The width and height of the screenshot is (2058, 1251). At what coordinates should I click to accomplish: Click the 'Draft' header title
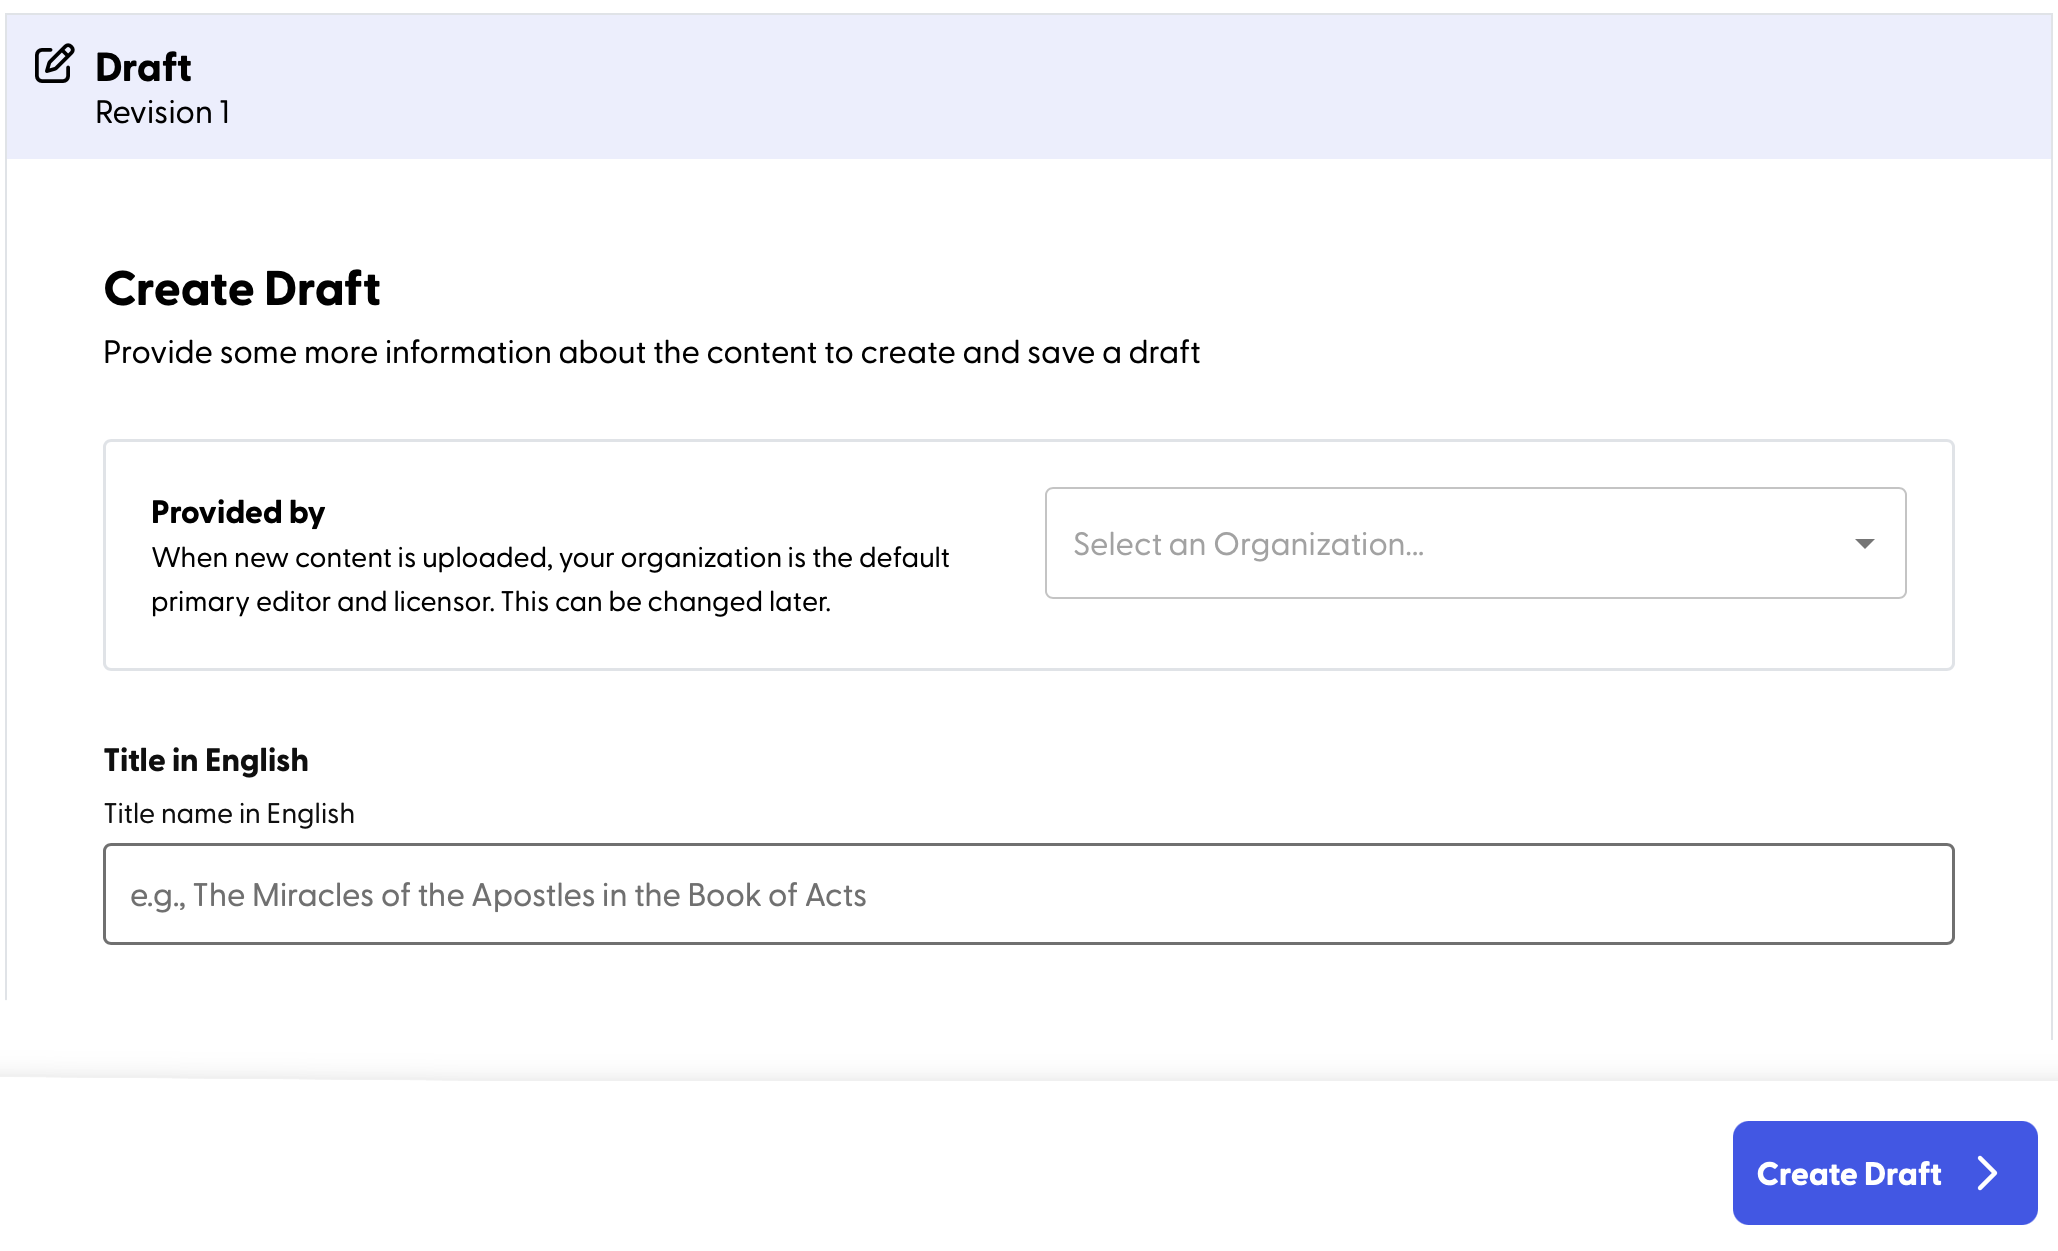pos(143,67)
